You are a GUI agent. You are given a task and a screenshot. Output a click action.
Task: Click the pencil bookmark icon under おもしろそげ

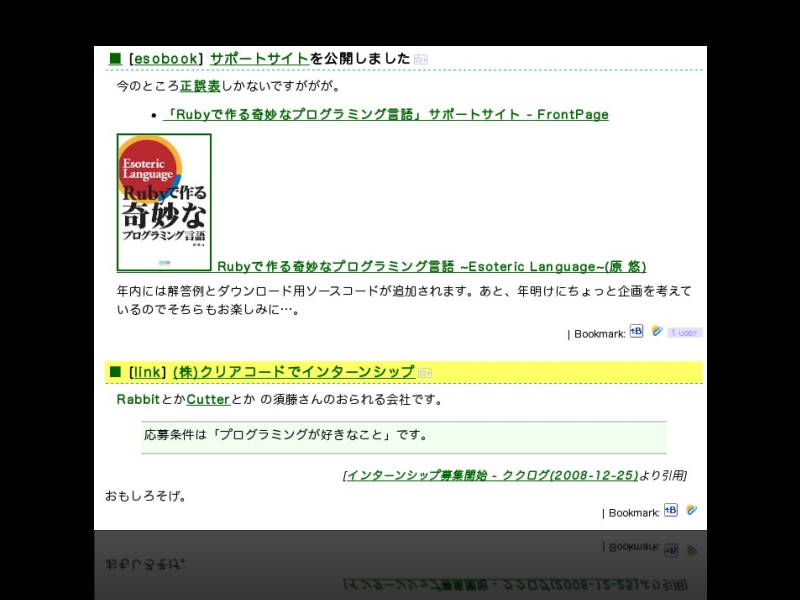tap(691, 510)
